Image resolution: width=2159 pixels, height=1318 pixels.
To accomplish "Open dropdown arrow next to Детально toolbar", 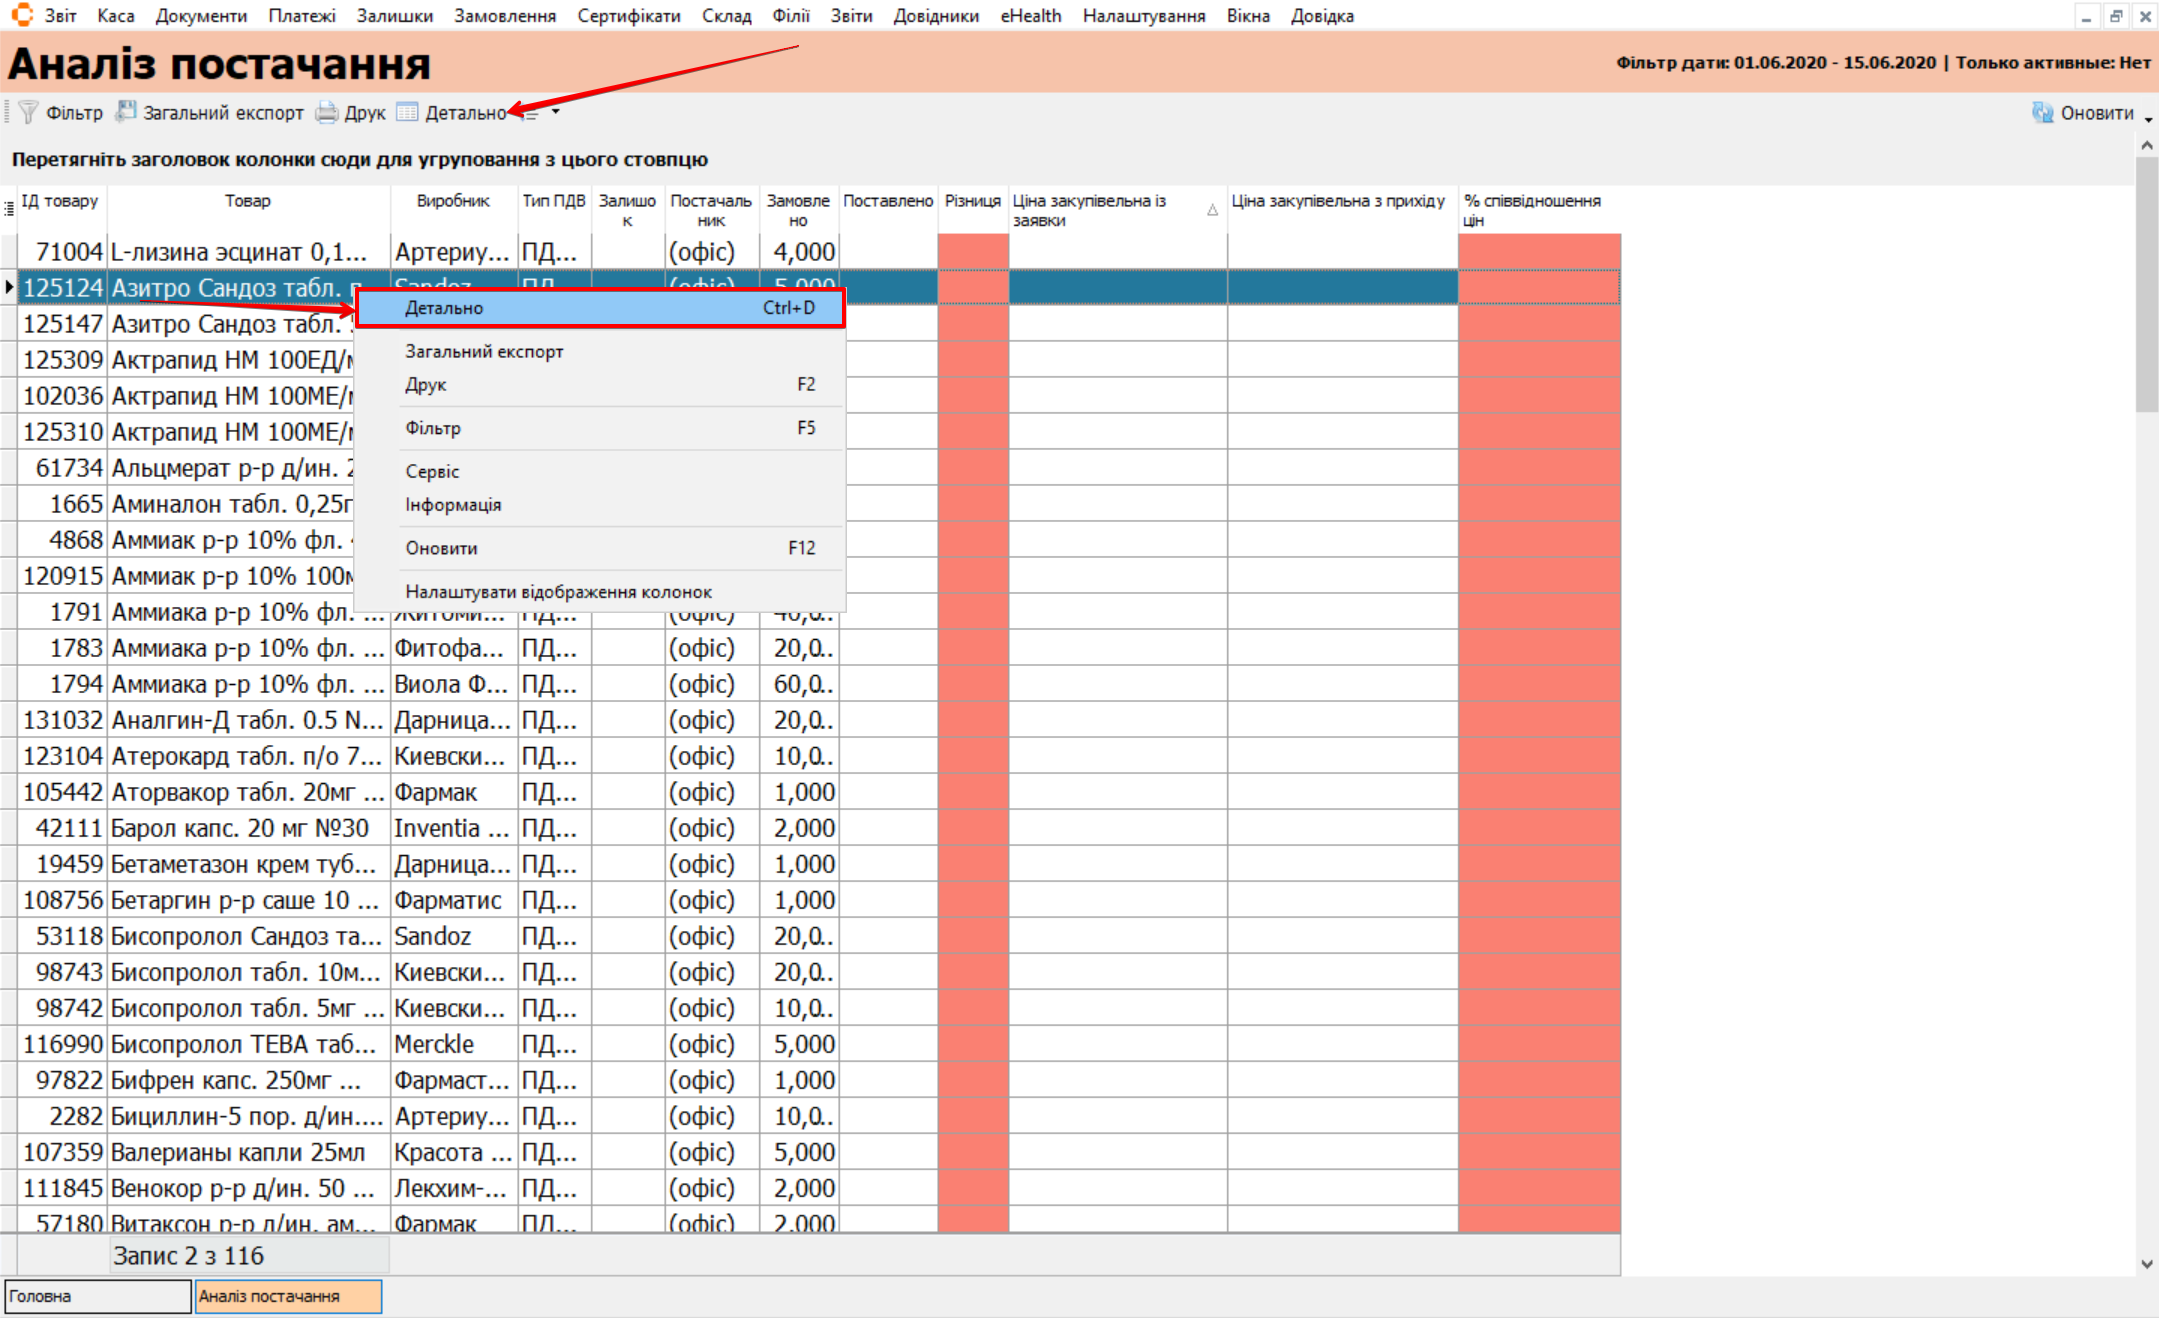I will (x=556, y=112).
